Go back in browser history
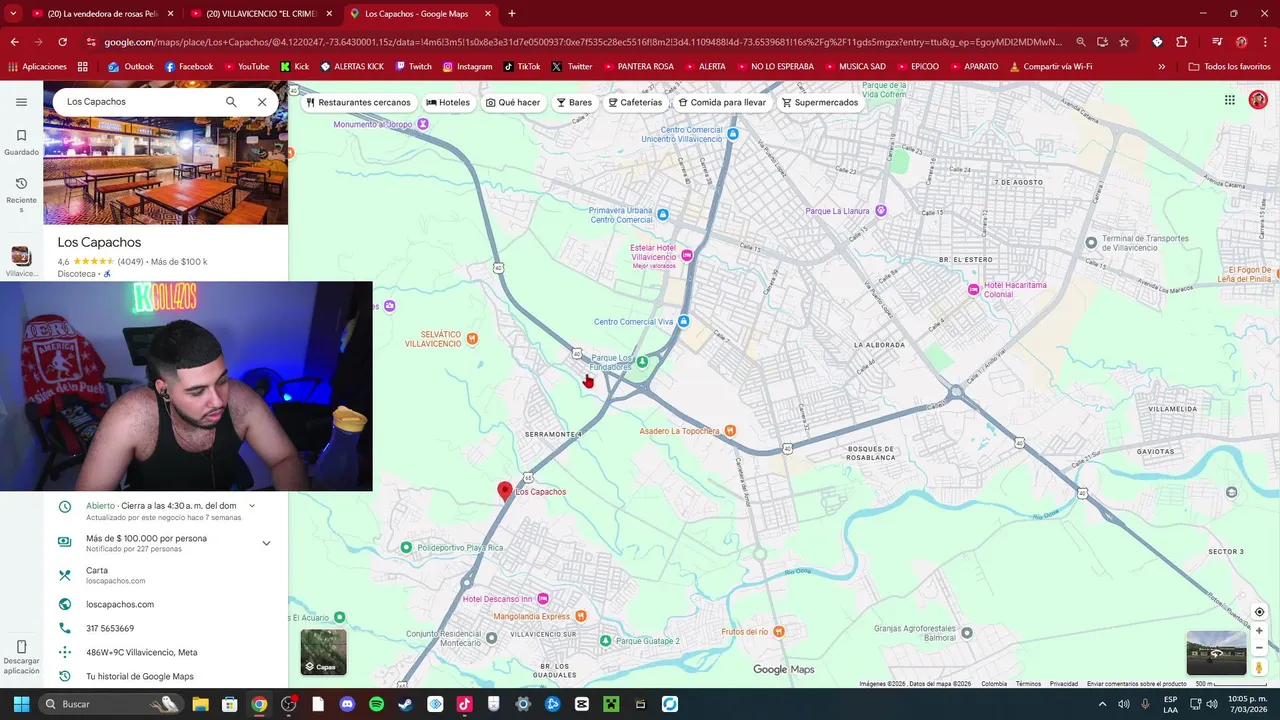 [14, 42]
